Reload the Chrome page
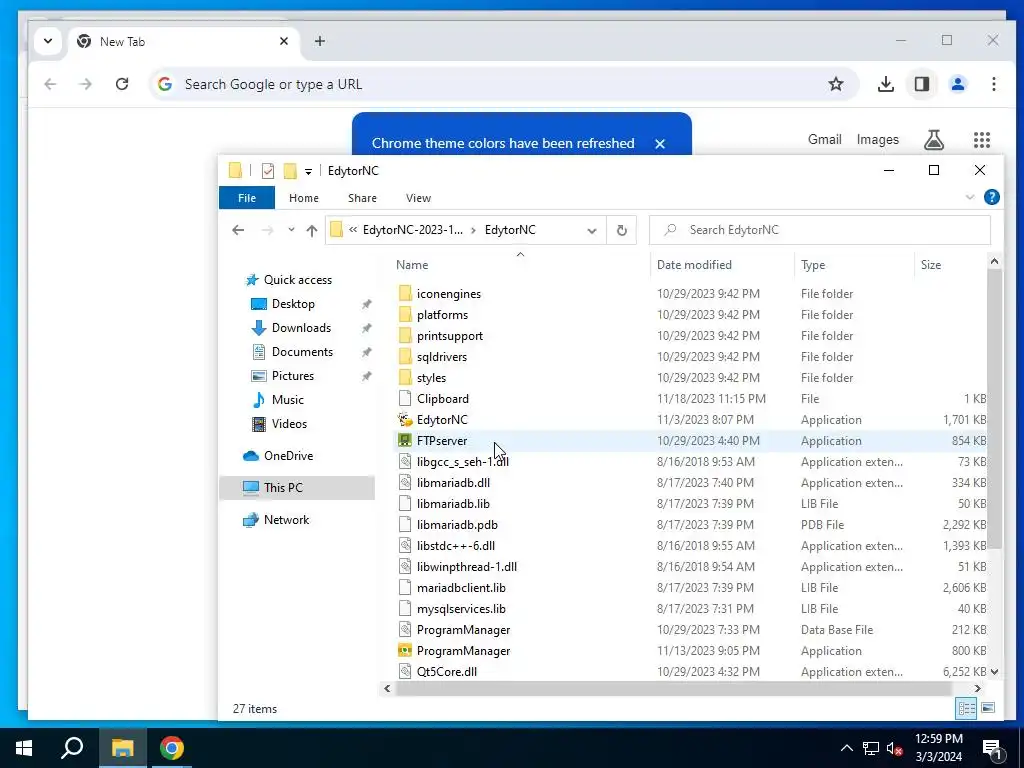This screenshot has width=1024, height=768. pyautogui.click(x=121, y=84)
